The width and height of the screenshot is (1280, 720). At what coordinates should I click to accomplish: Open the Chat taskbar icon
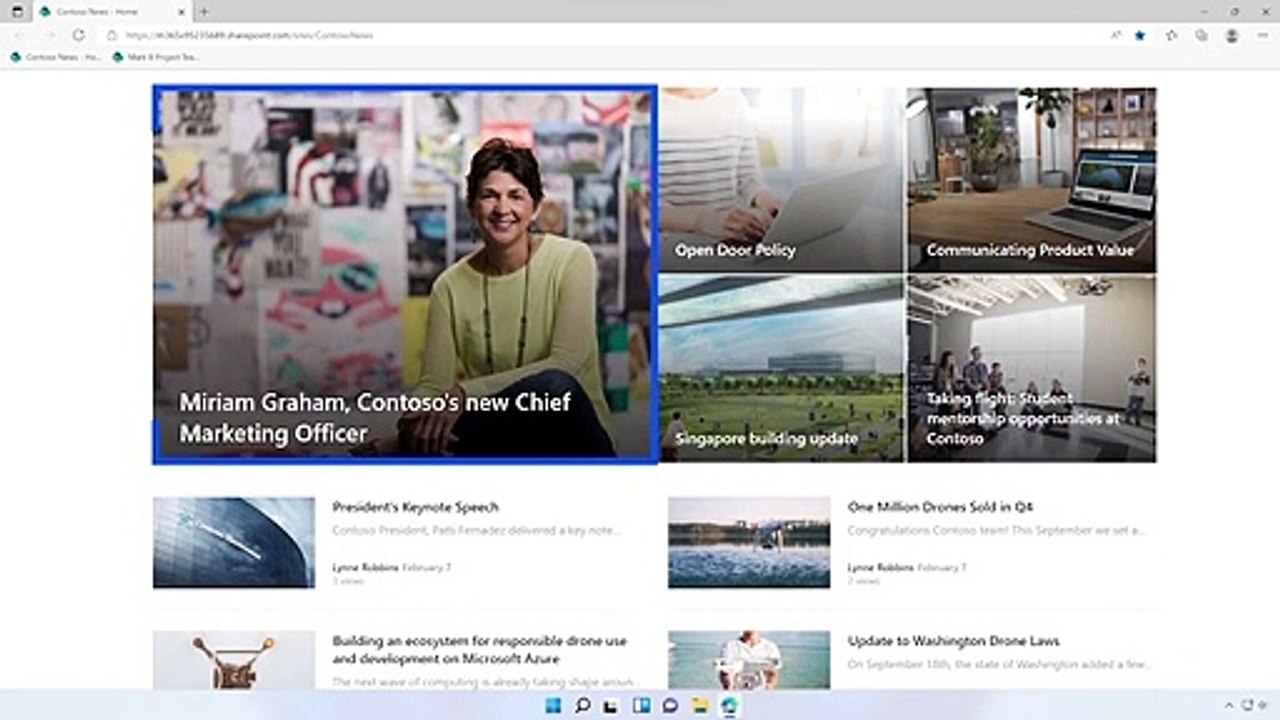(x=670, y=706)
